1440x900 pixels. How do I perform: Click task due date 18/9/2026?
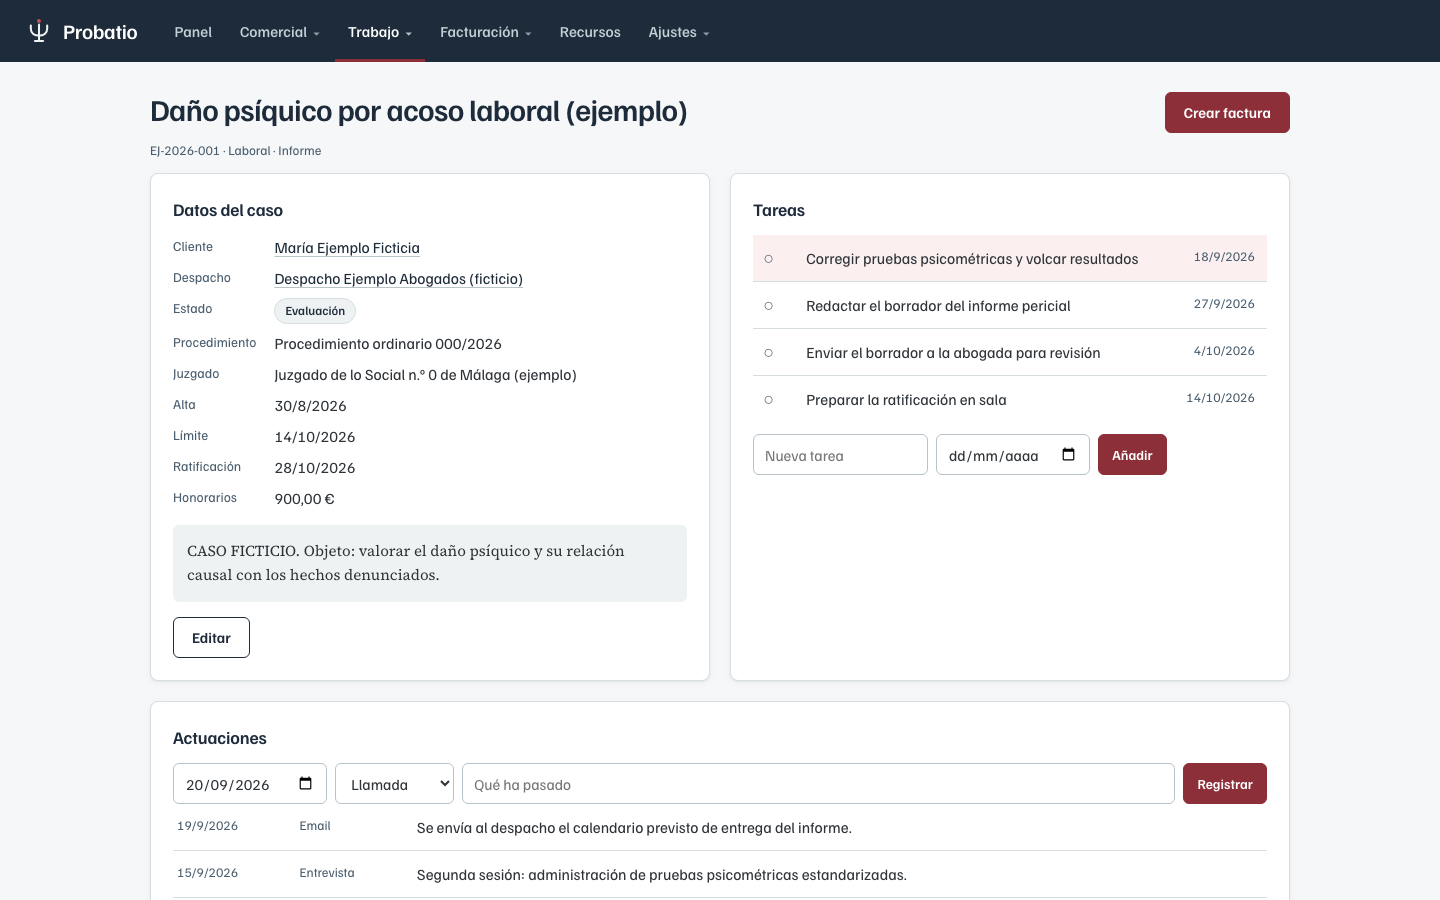click(1224, 257)
